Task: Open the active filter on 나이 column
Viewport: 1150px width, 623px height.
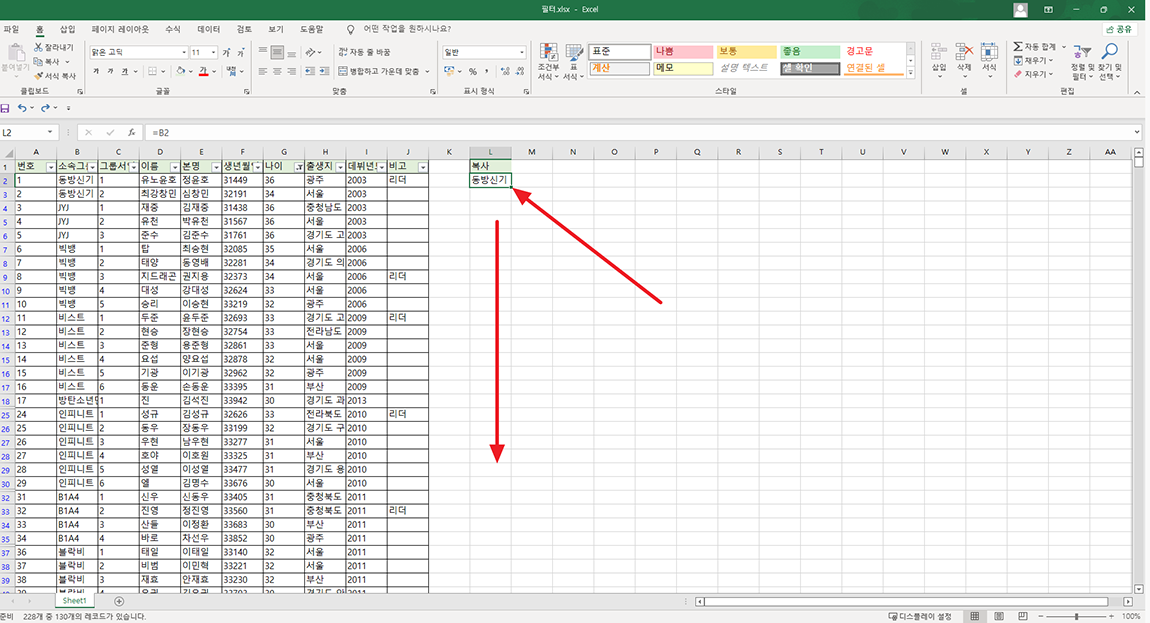Action: 299,167
